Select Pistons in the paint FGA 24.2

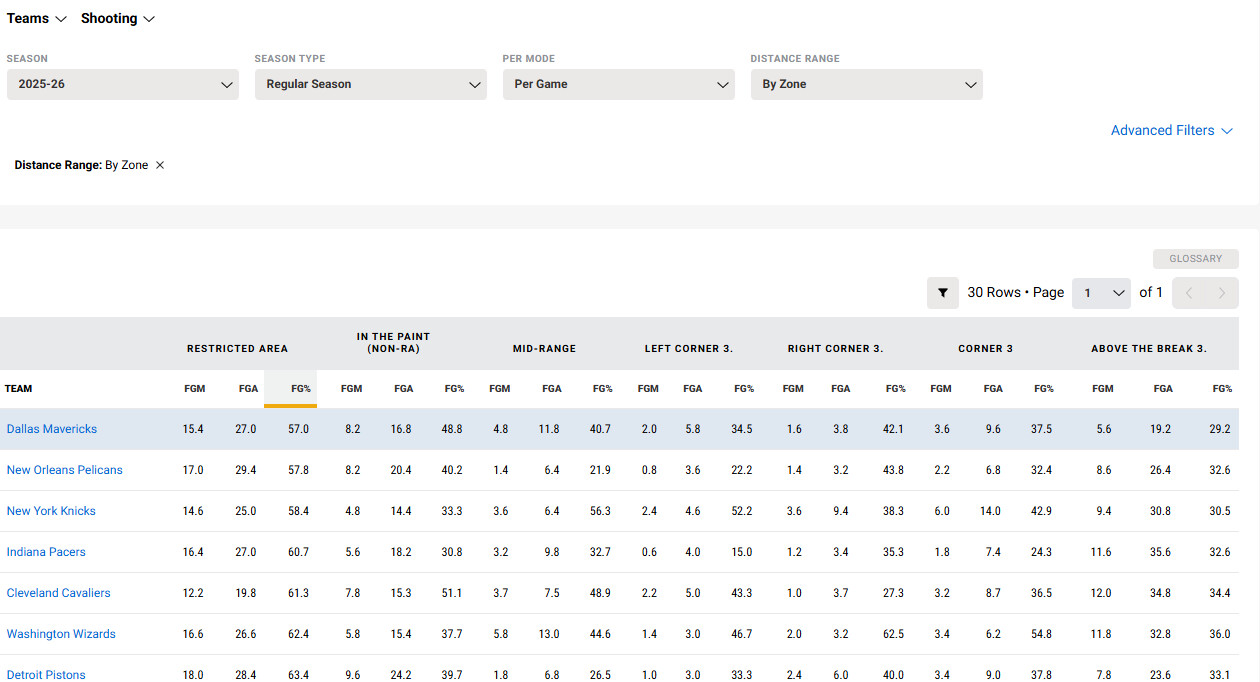pos(401,675)
